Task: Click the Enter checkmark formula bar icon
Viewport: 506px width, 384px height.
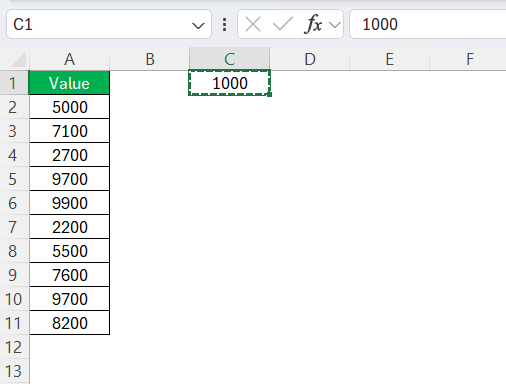Action: pos(283,24)
